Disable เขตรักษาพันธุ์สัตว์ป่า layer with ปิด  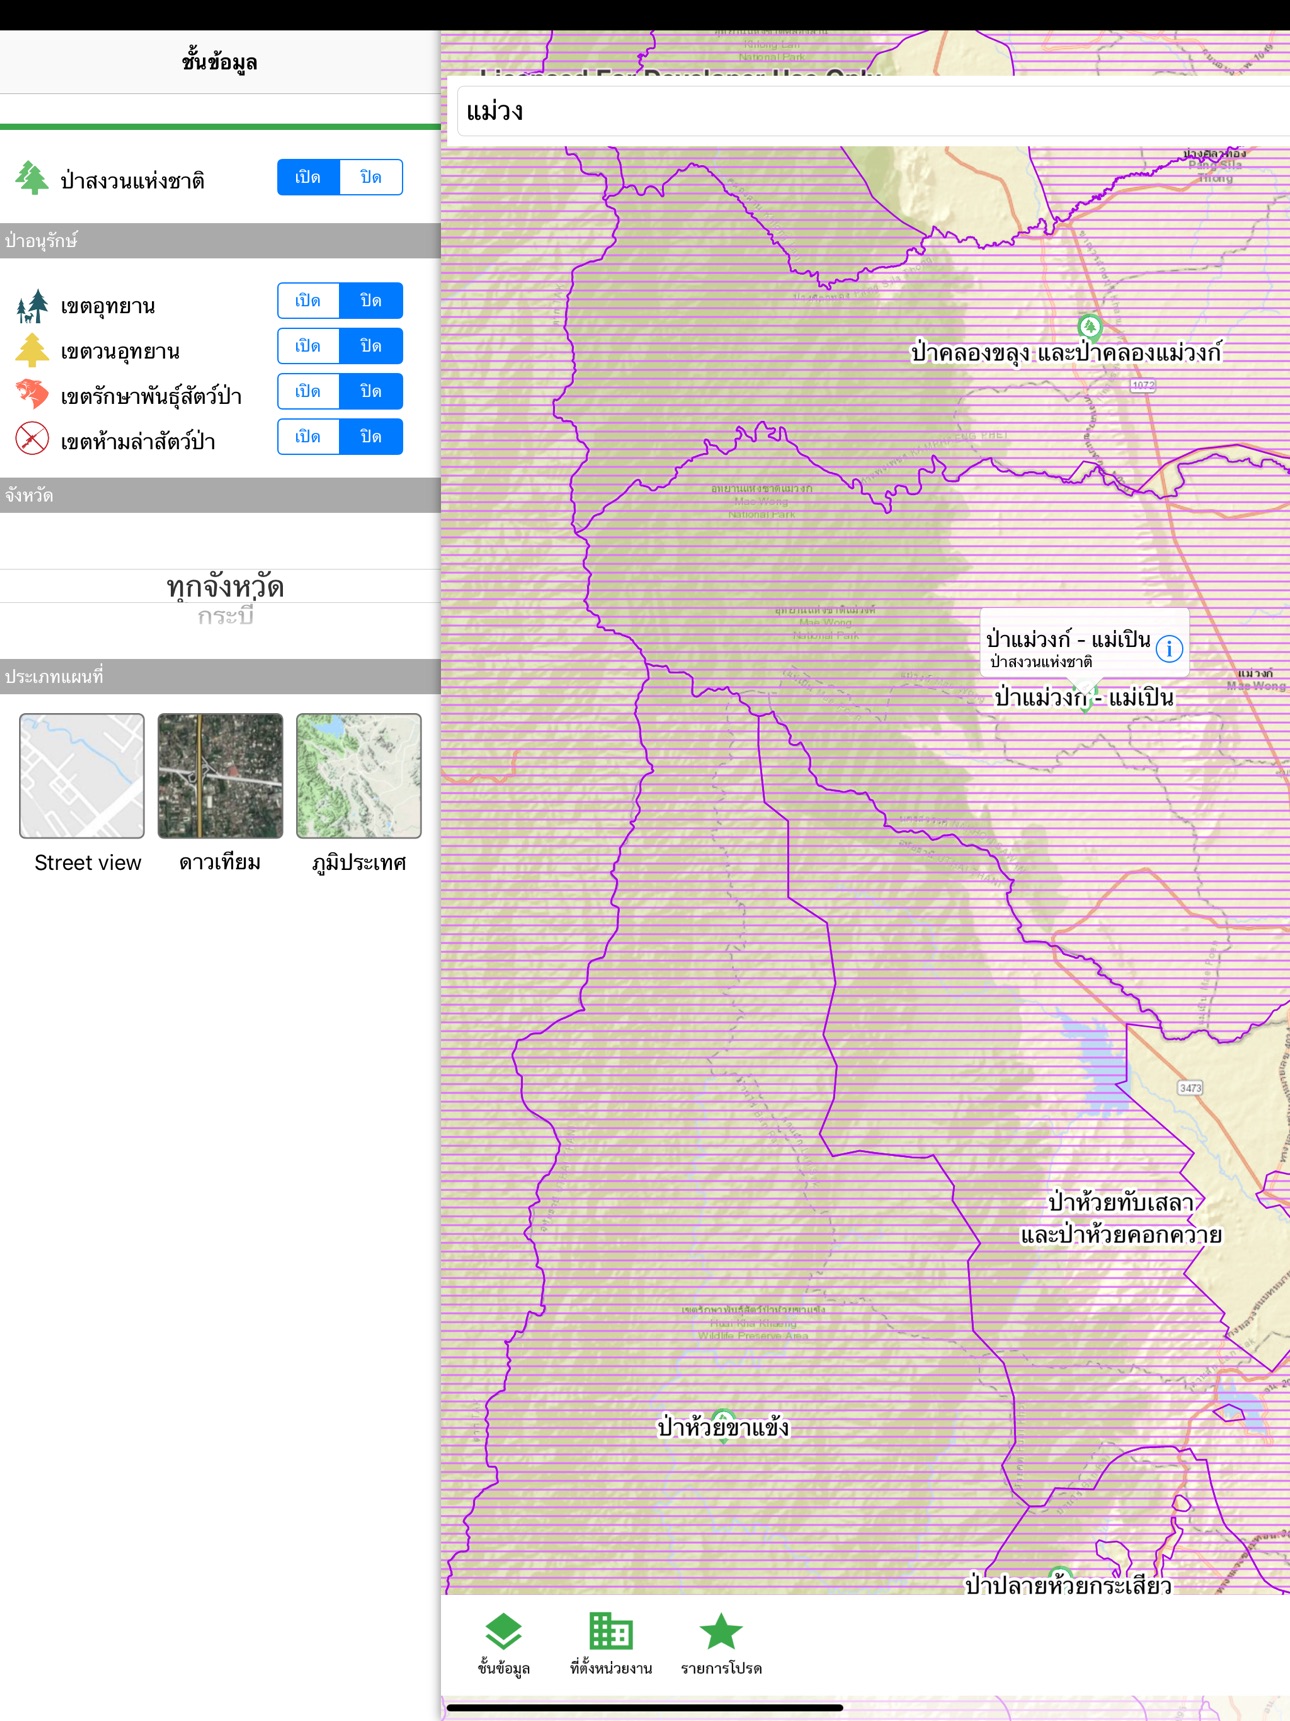point(371,391)
